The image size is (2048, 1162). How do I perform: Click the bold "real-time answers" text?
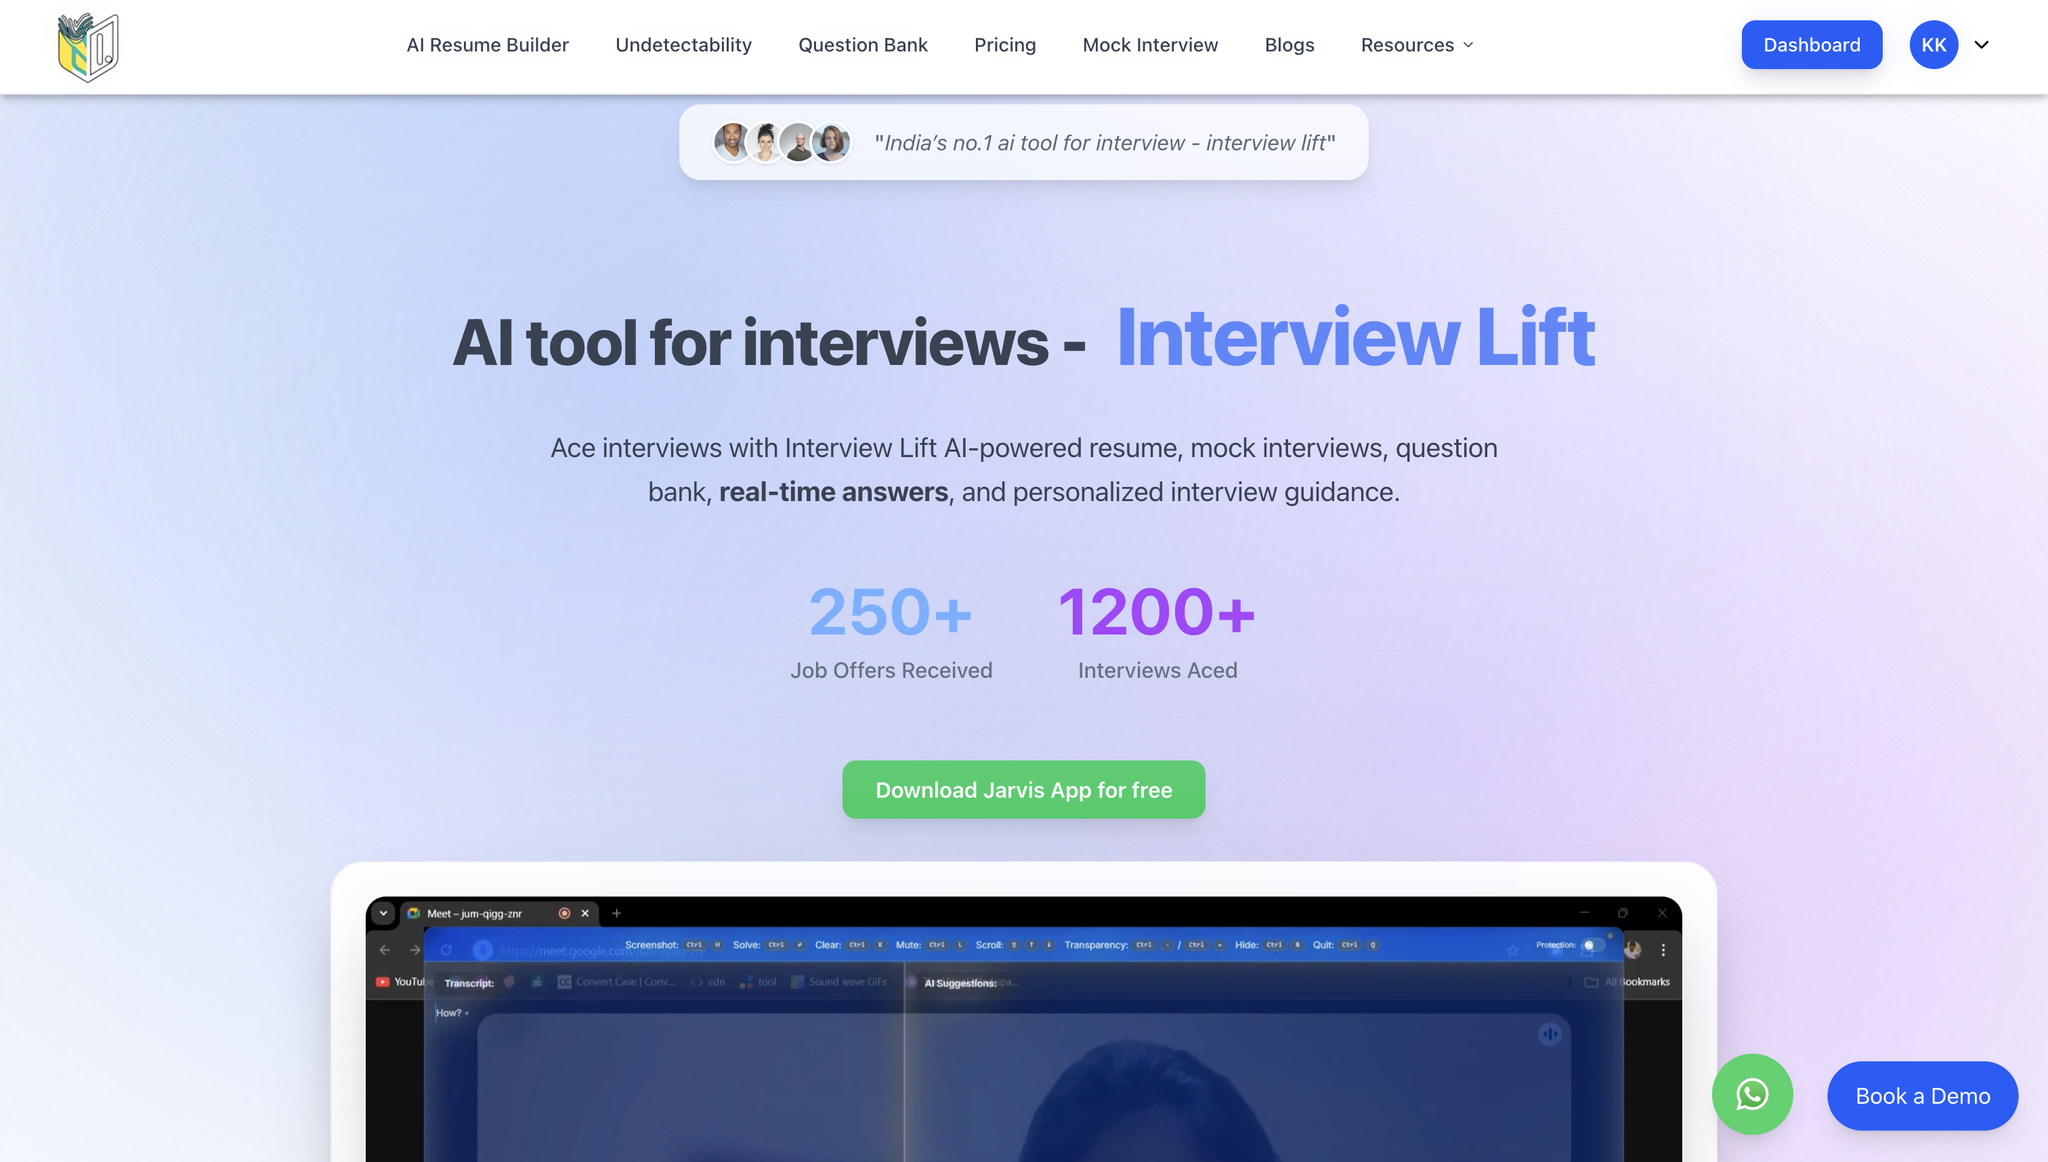click(x=833, y=492)
